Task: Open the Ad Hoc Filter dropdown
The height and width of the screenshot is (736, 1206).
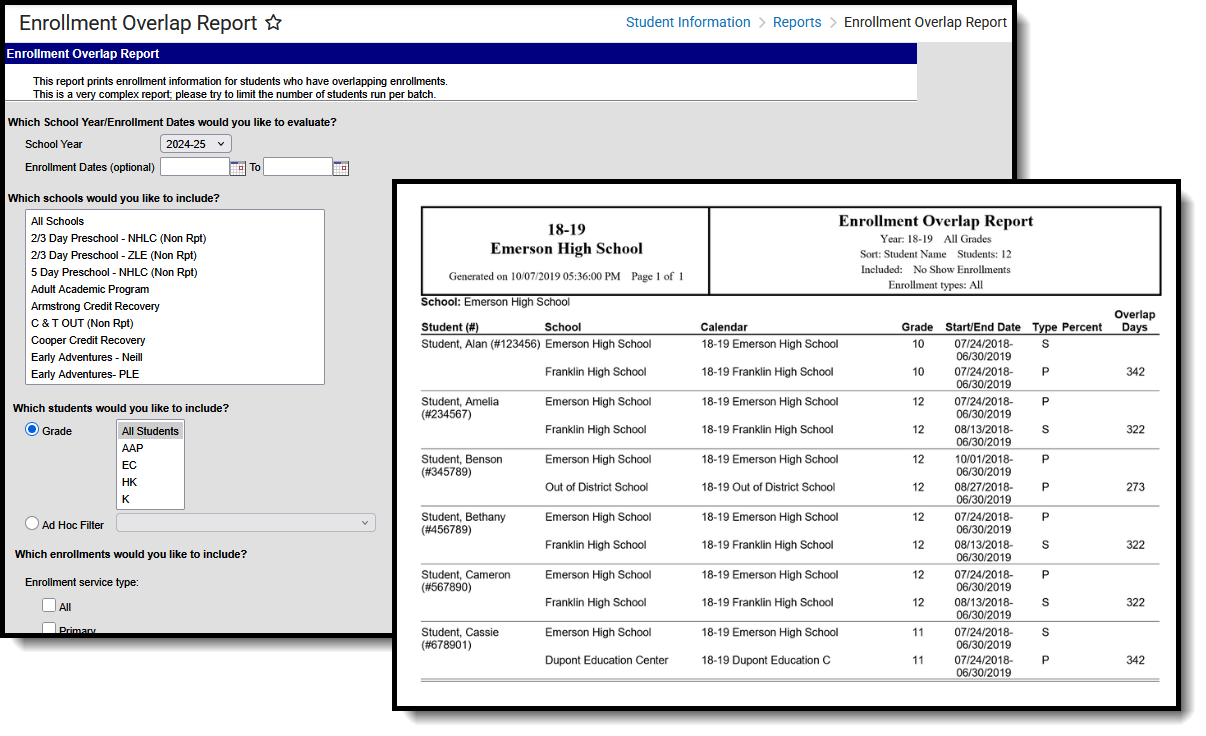Action: point(246,523)
